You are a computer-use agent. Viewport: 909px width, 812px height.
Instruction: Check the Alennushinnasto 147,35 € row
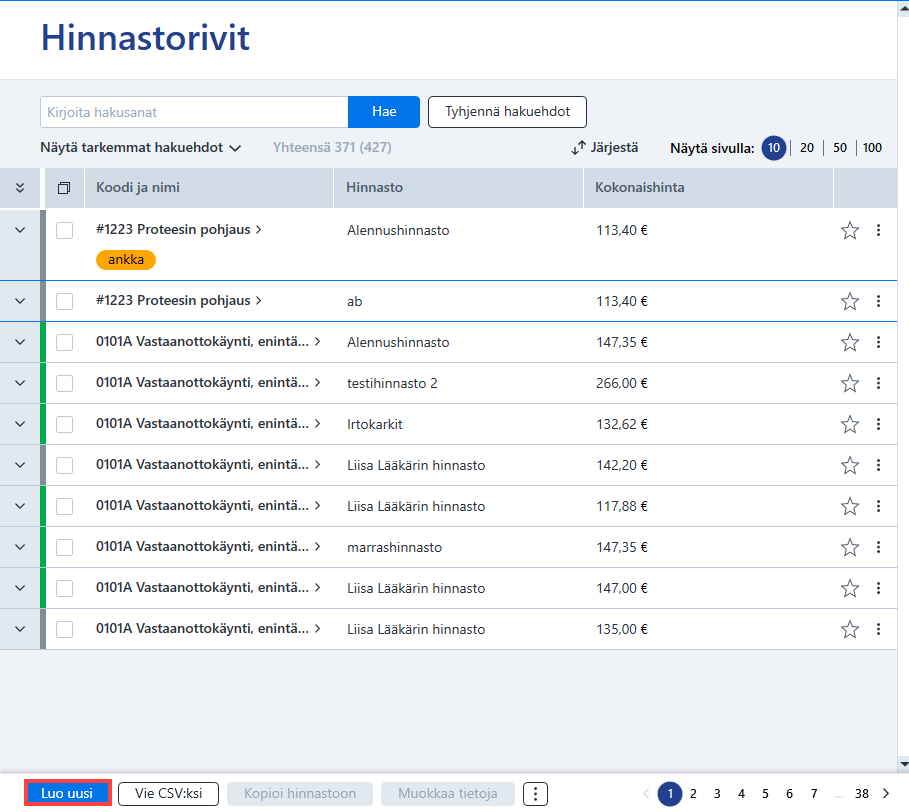coord(64,342)
